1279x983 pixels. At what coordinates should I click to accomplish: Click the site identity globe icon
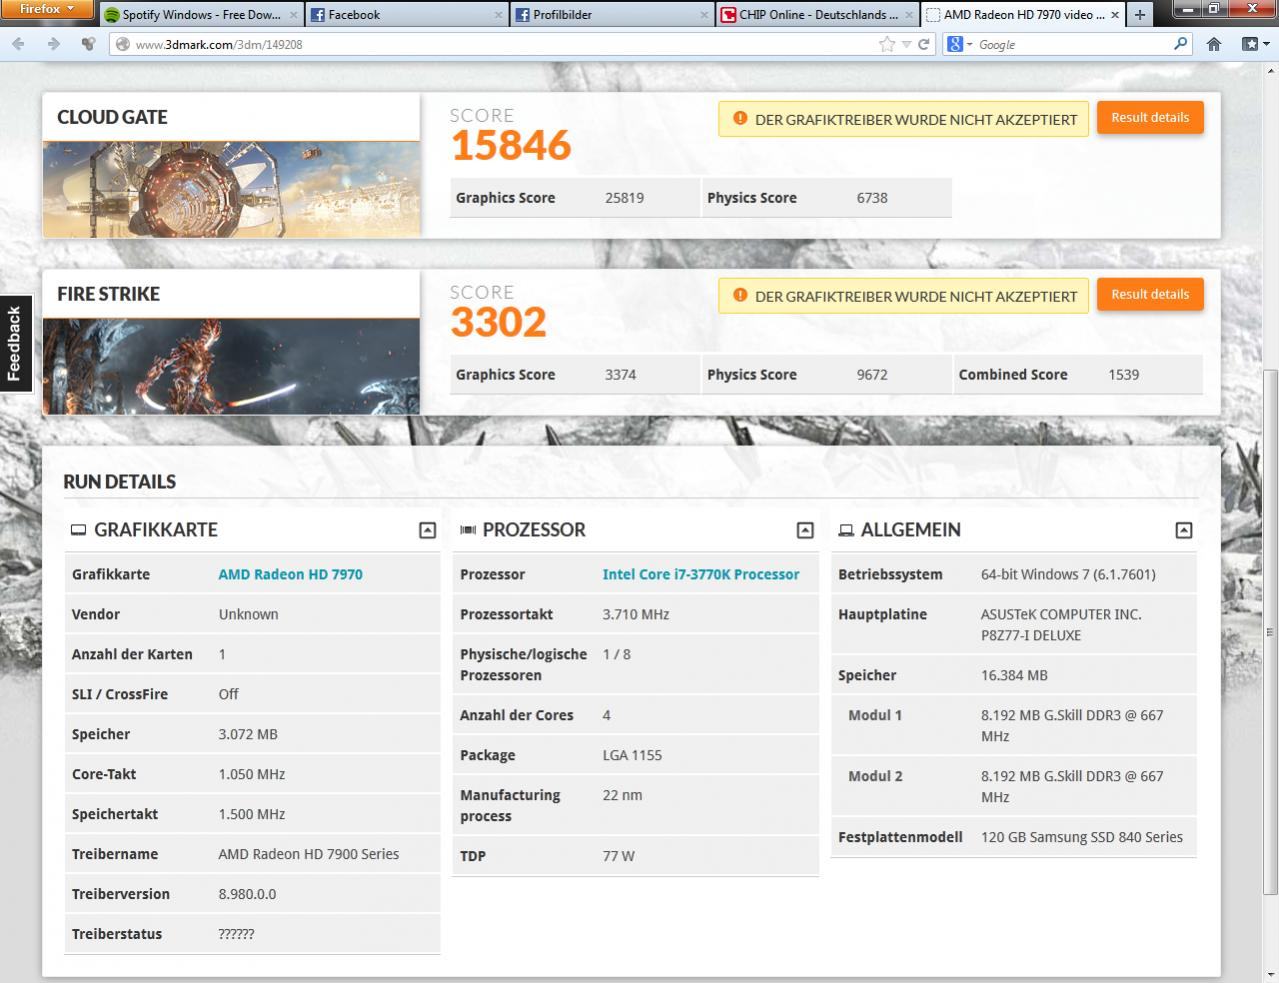click(x=123, y=44)
